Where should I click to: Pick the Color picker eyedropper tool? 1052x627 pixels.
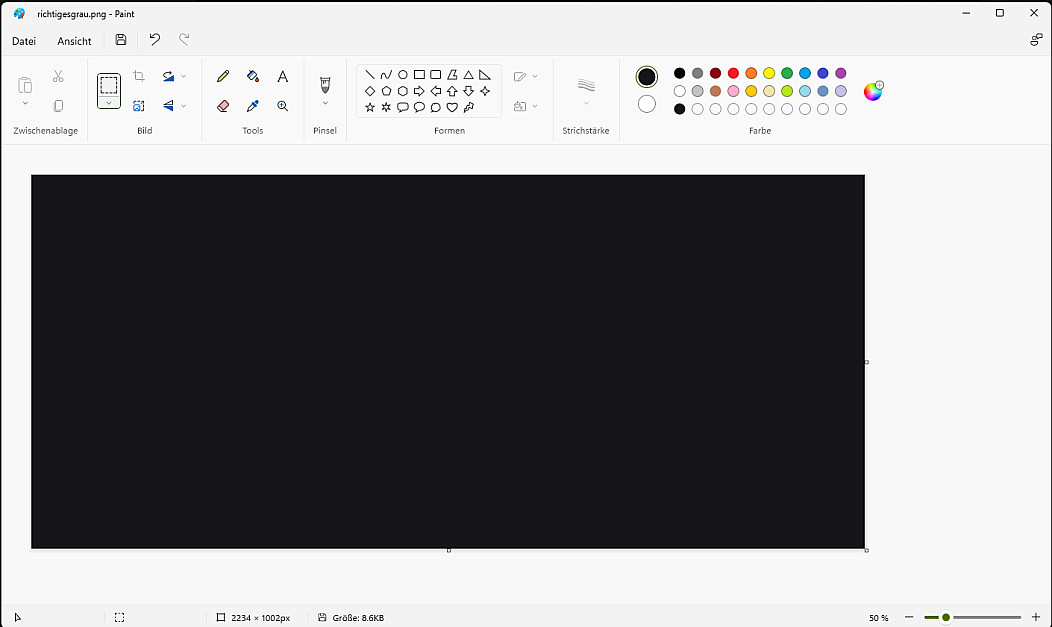point(253,105)
